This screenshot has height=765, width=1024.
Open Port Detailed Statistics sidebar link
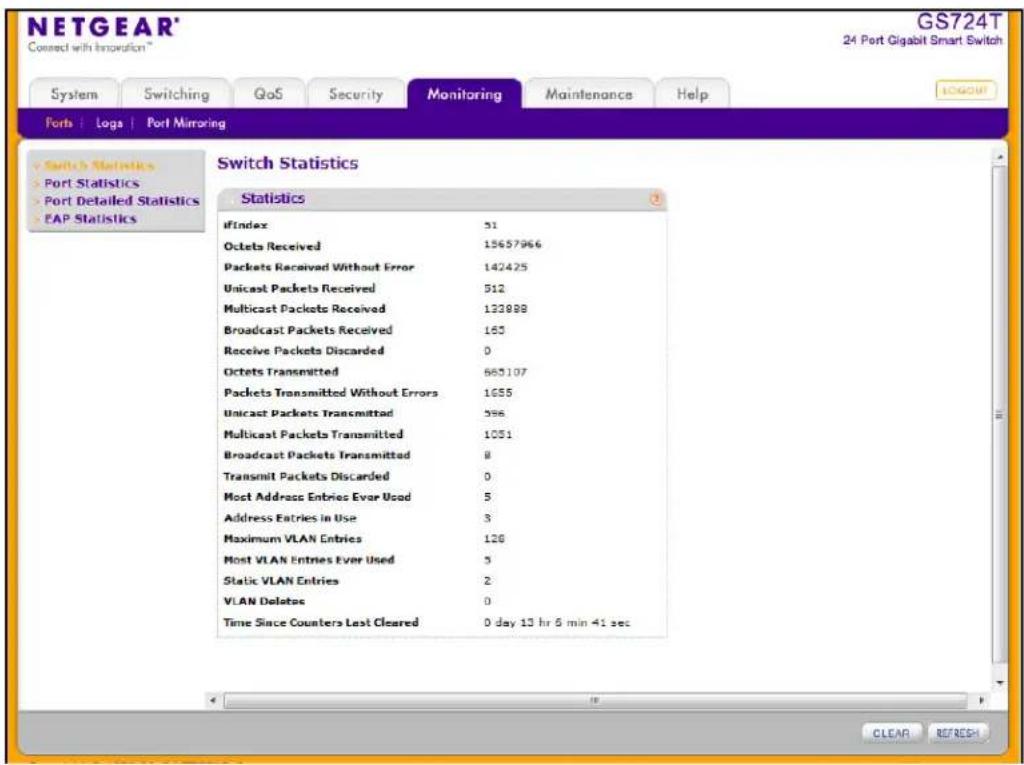click(x=121, y=201)
